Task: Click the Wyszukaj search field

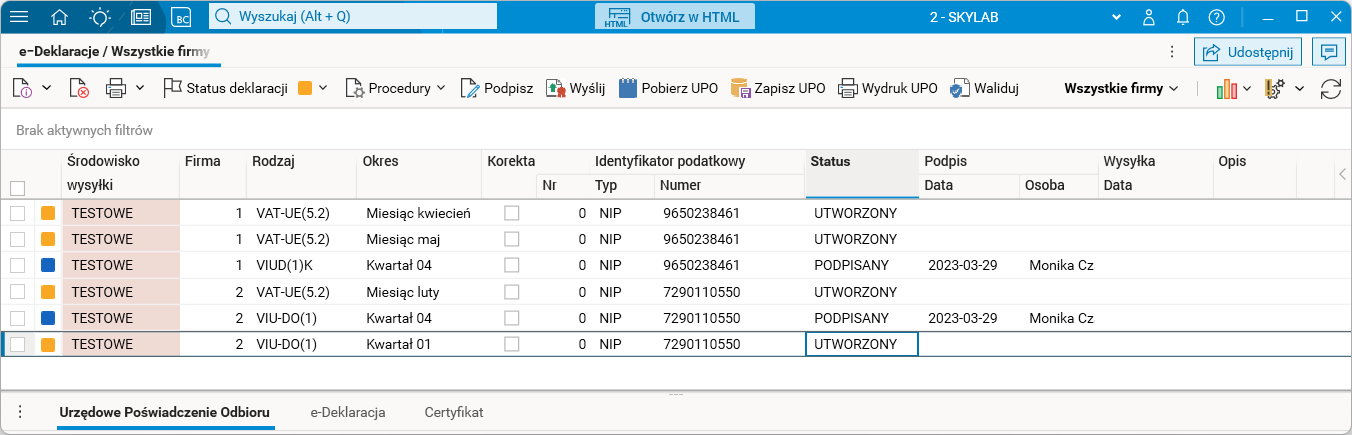Action: [353, 17]
